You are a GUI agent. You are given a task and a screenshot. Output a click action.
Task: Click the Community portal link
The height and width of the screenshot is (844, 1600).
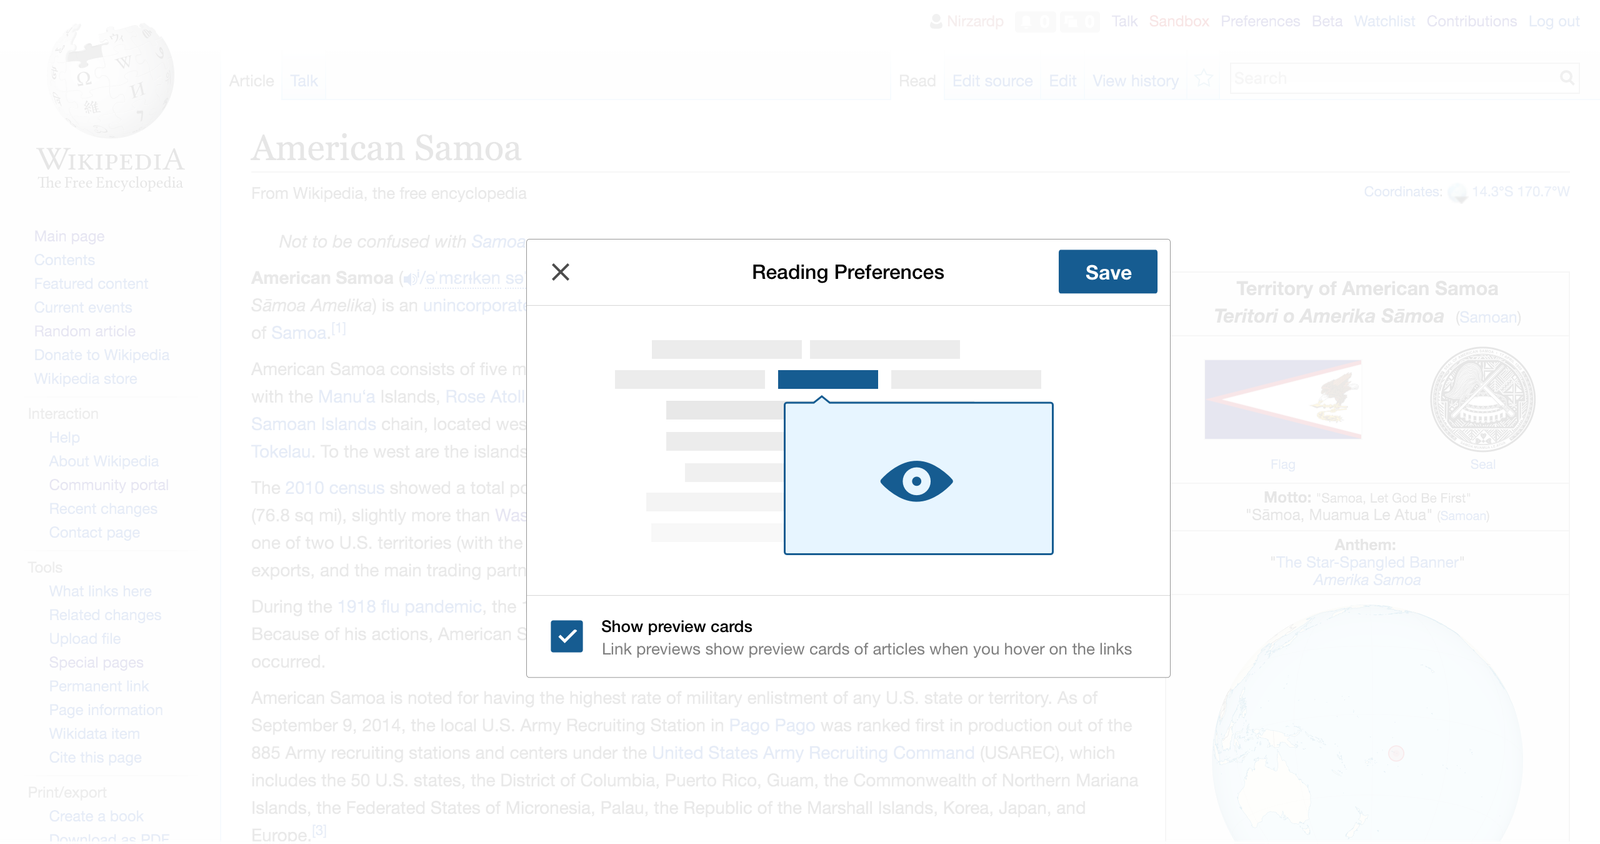pos(109,485)
